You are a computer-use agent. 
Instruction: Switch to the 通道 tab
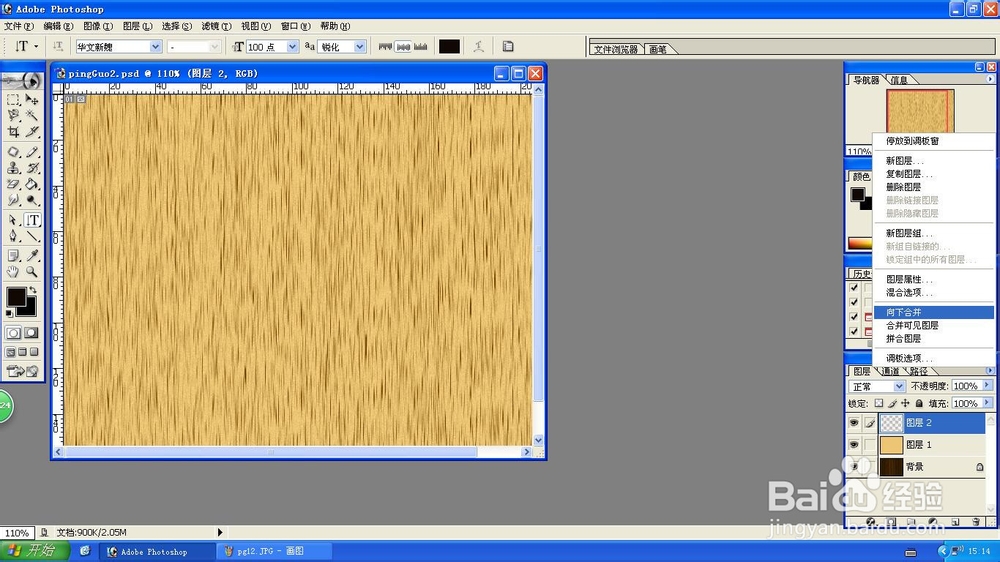pyautogui.click(x=890, y=371)
